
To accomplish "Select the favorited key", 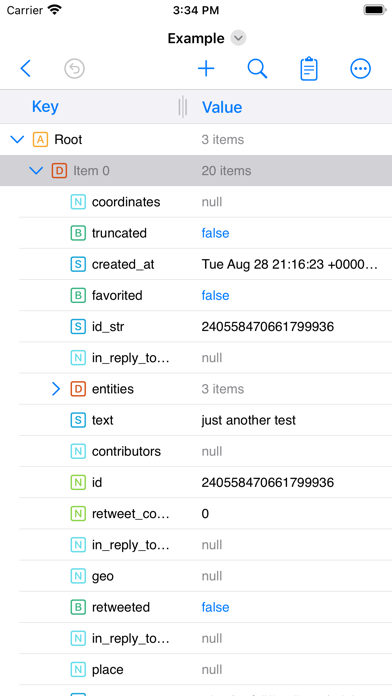I will (117, 296).
